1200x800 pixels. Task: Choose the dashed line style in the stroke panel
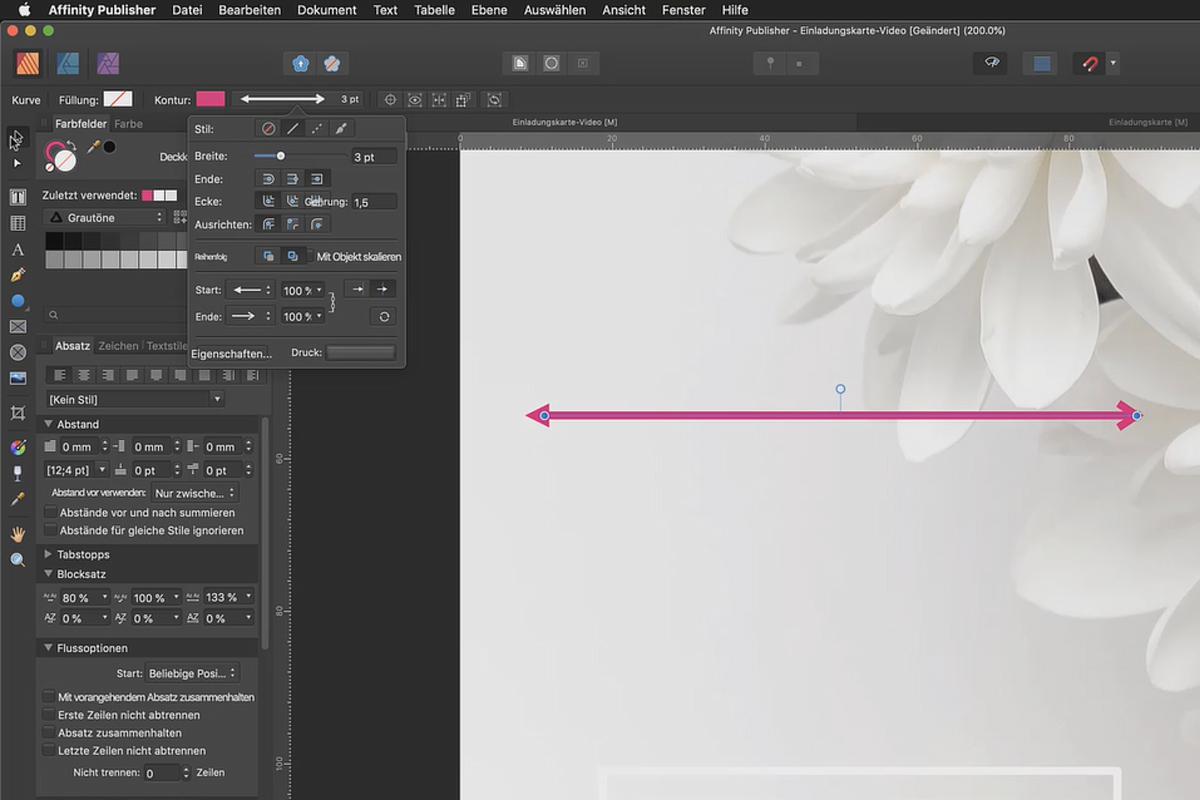[x=315, y=128]
